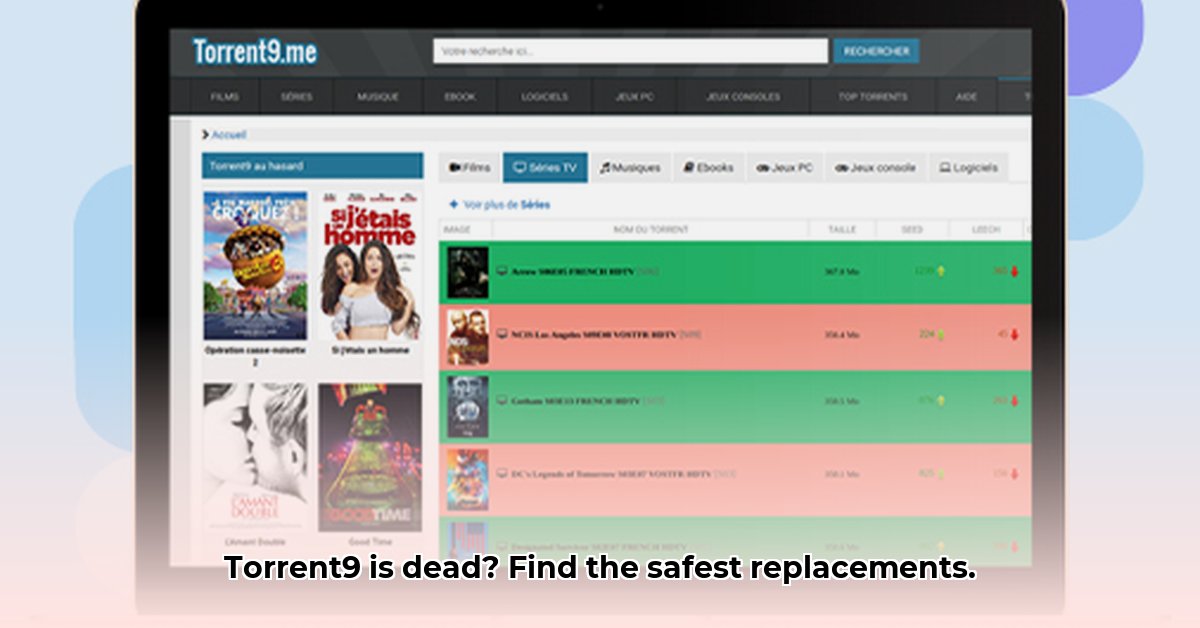Open the FILMS navigation menu item
The width and height of the screenshot is (1200, 628).
point(225,97)
